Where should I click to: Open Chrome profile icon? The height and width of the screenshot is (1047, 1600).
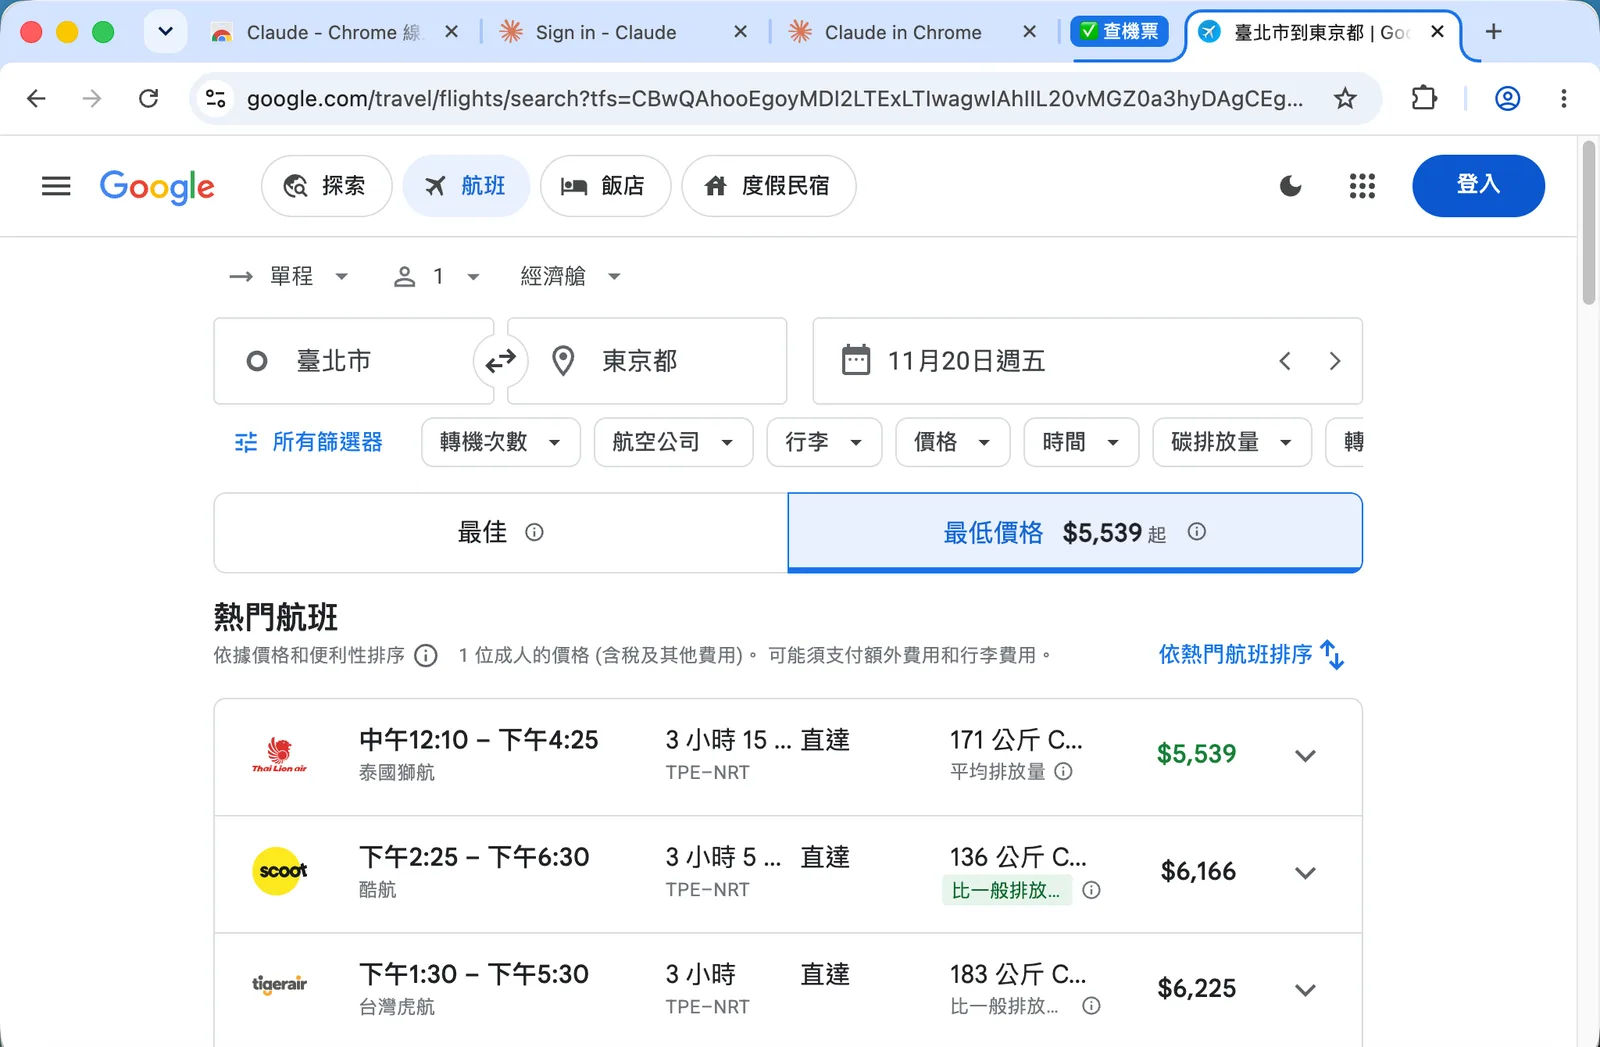pyautogui.click(x=1507, y=98)
